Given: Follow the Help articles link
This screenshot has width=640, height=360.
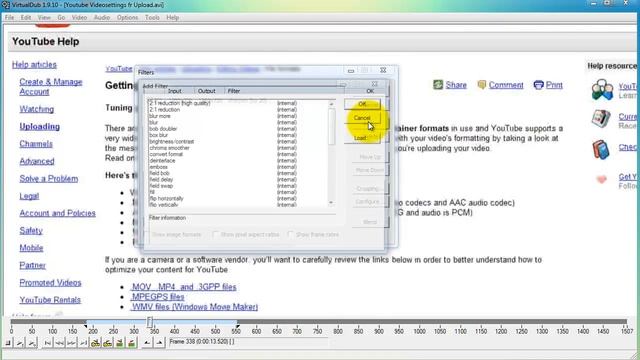Looking at the screenshot, I should (x=34, y=64).
